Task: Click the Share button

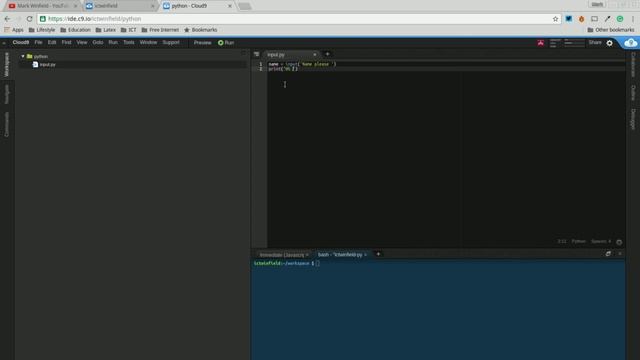Action: point(595,42)
